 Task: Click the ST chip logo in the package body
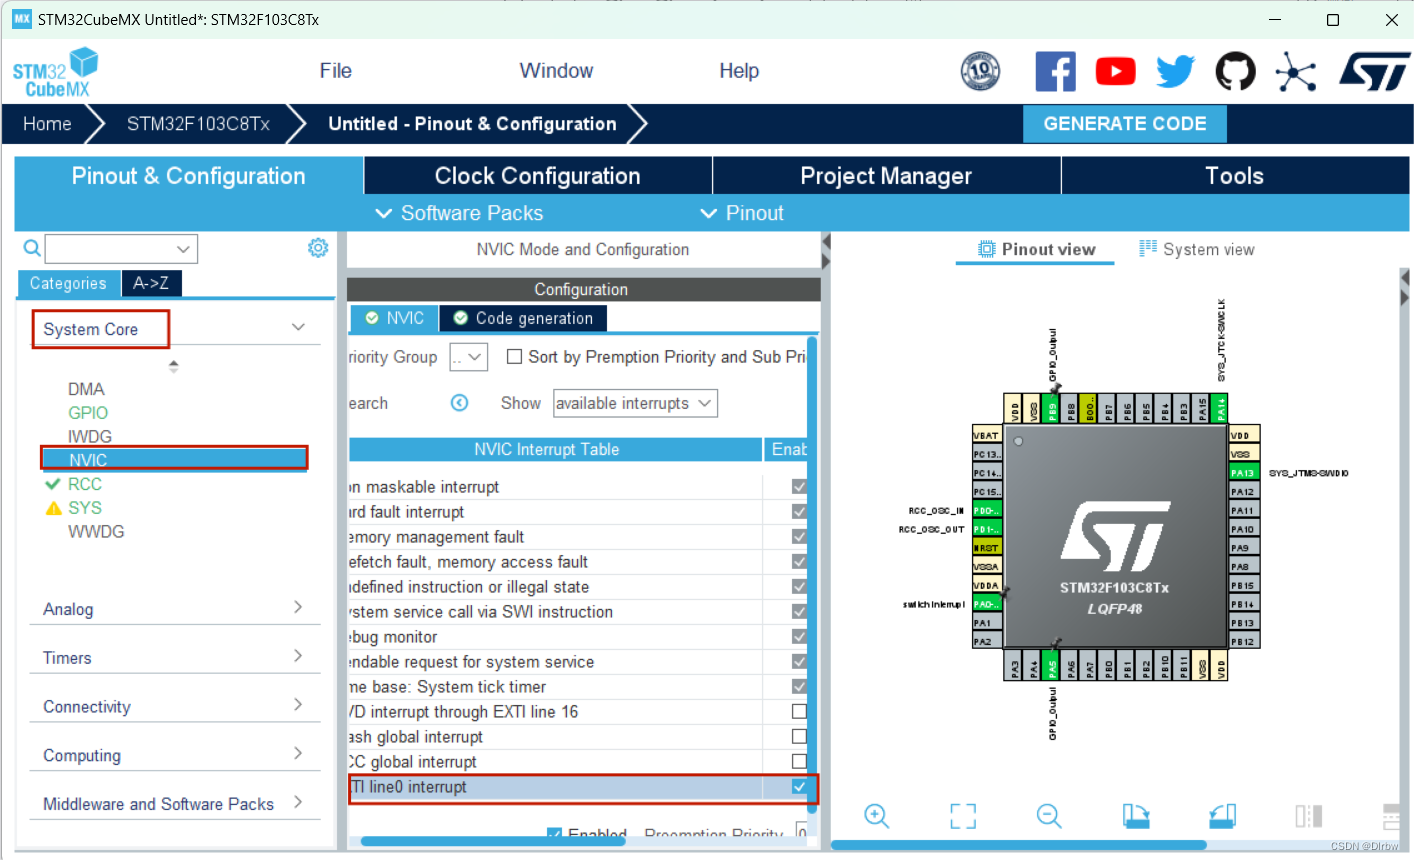click(x=1115, y=535)
